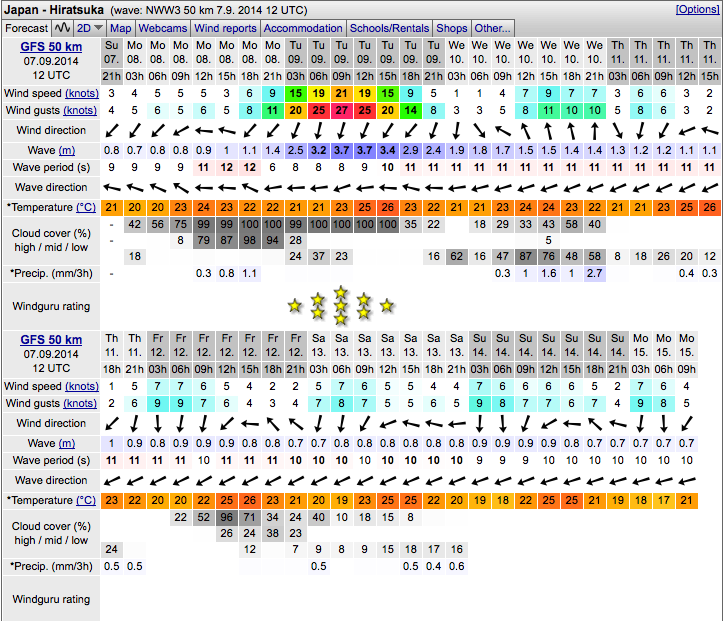
Task: Switch to the Map tab
Action: pyautogui.click(x=120, y=28)
